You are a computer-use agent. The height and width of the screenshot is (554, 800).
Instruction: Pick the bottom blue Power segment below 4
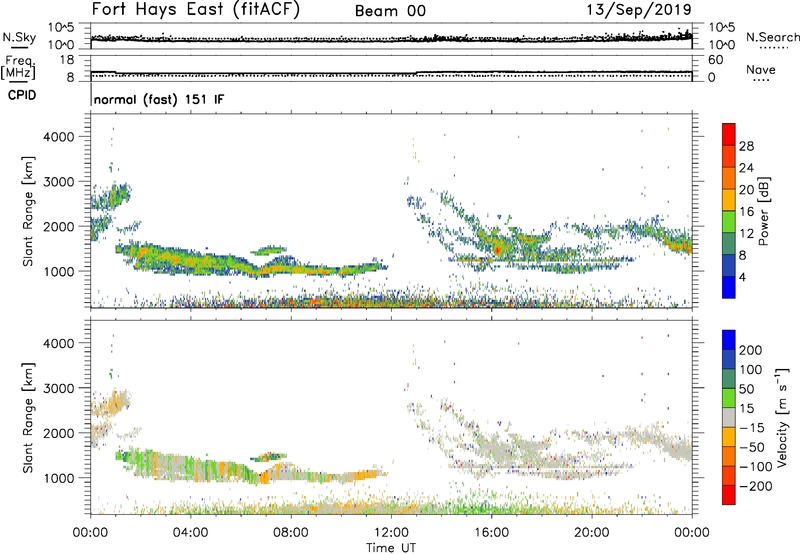click(729, 287)
